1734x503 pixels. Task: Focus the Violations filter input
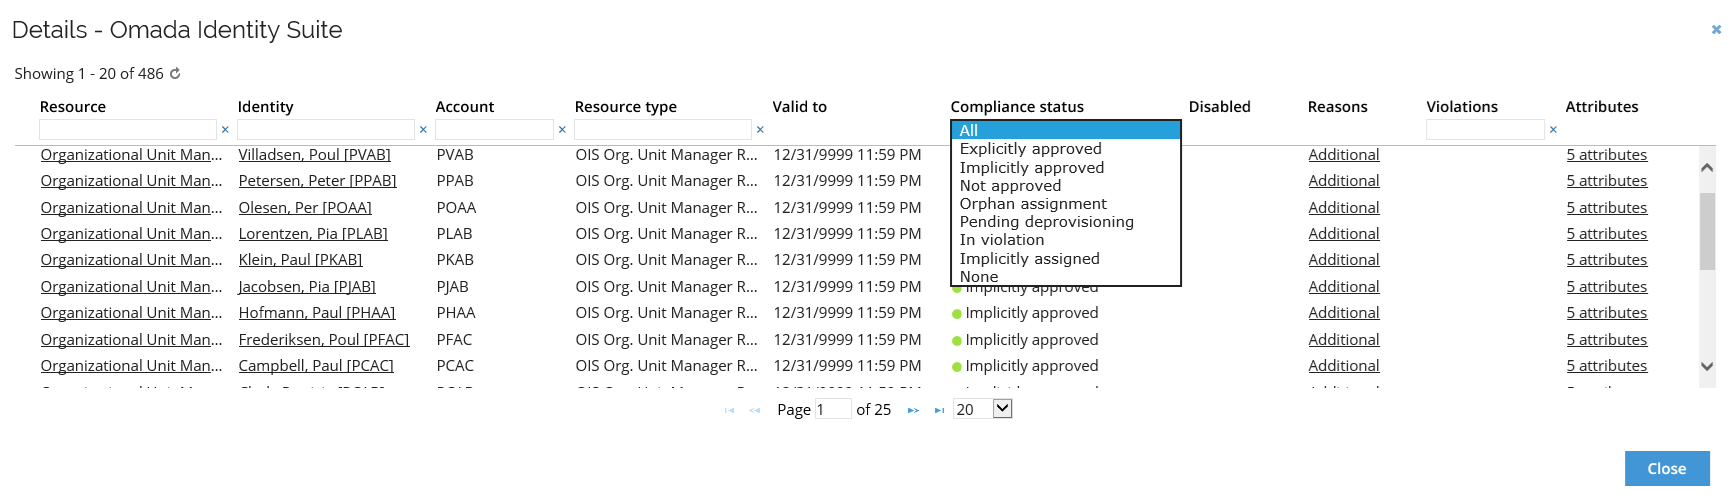(x=1485, y=129)
